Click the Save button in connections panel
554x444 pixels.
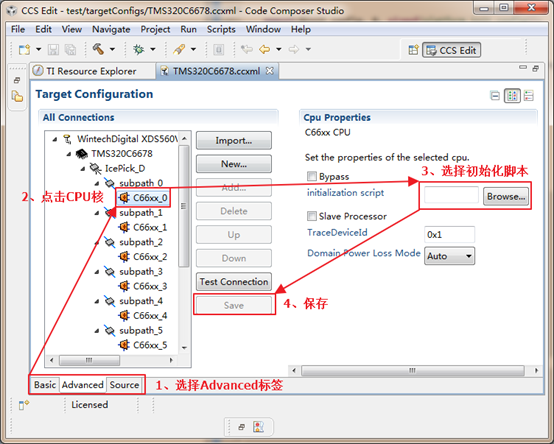click(x=234, y=305)
